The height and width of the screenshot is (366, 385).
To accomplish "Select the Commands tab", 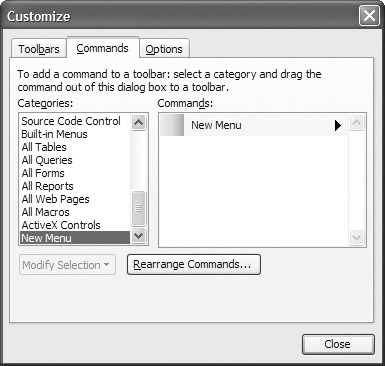I will pos(103,48).
